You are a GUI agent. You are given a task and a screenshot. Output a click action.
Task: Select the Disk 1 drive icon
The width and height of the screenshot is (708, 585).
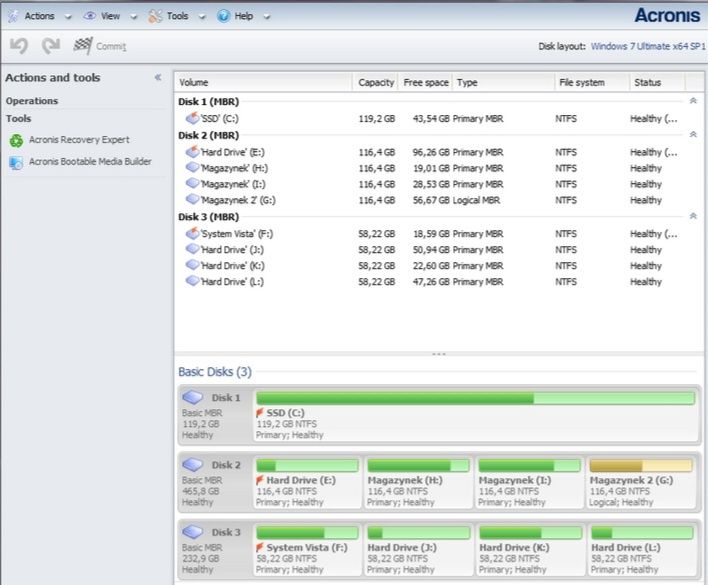[x=194, y=398]
